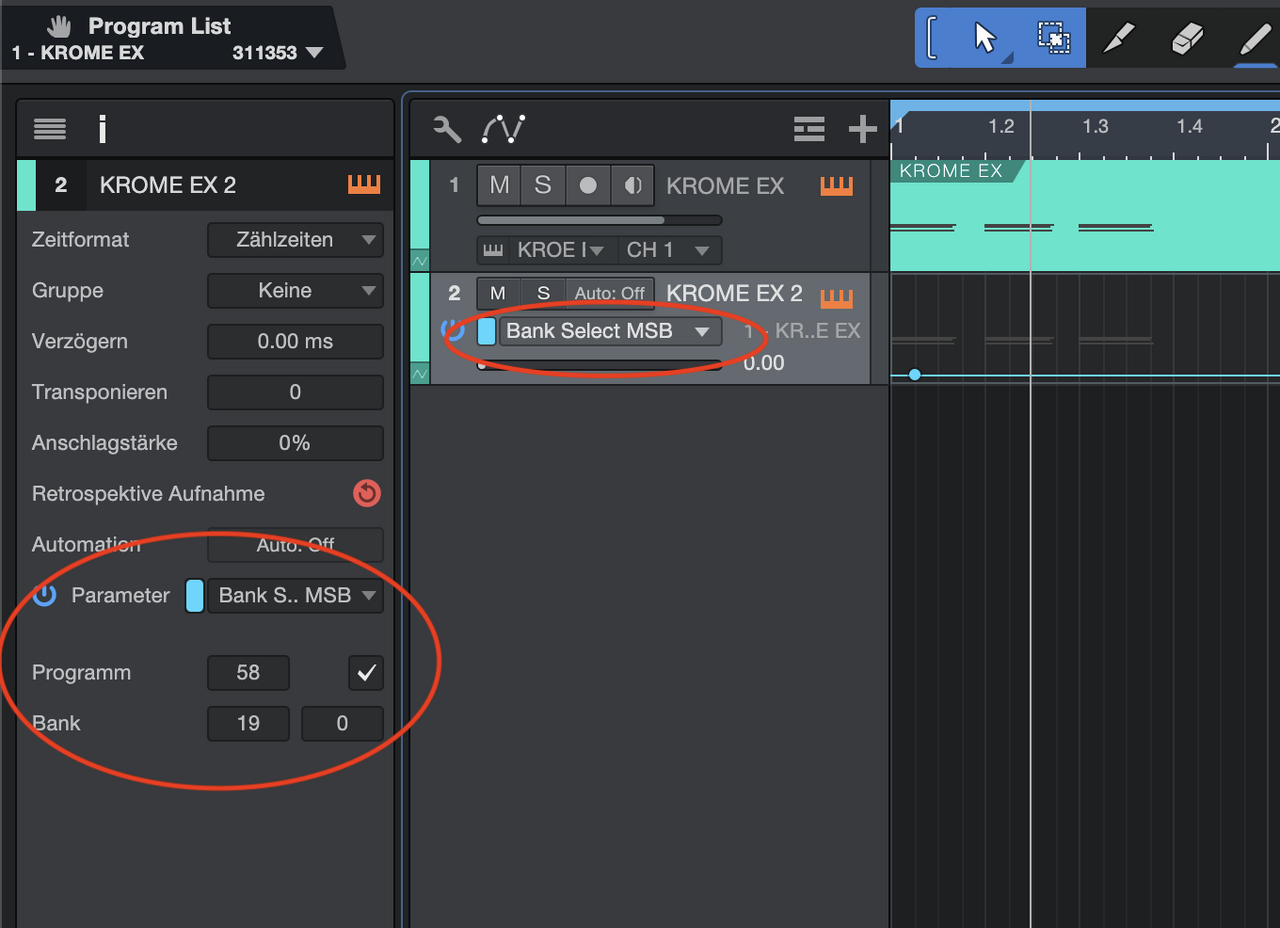Add a track with the plus icon
Viewport: 1280px width, 928px height.
click(x=862, y=129)
